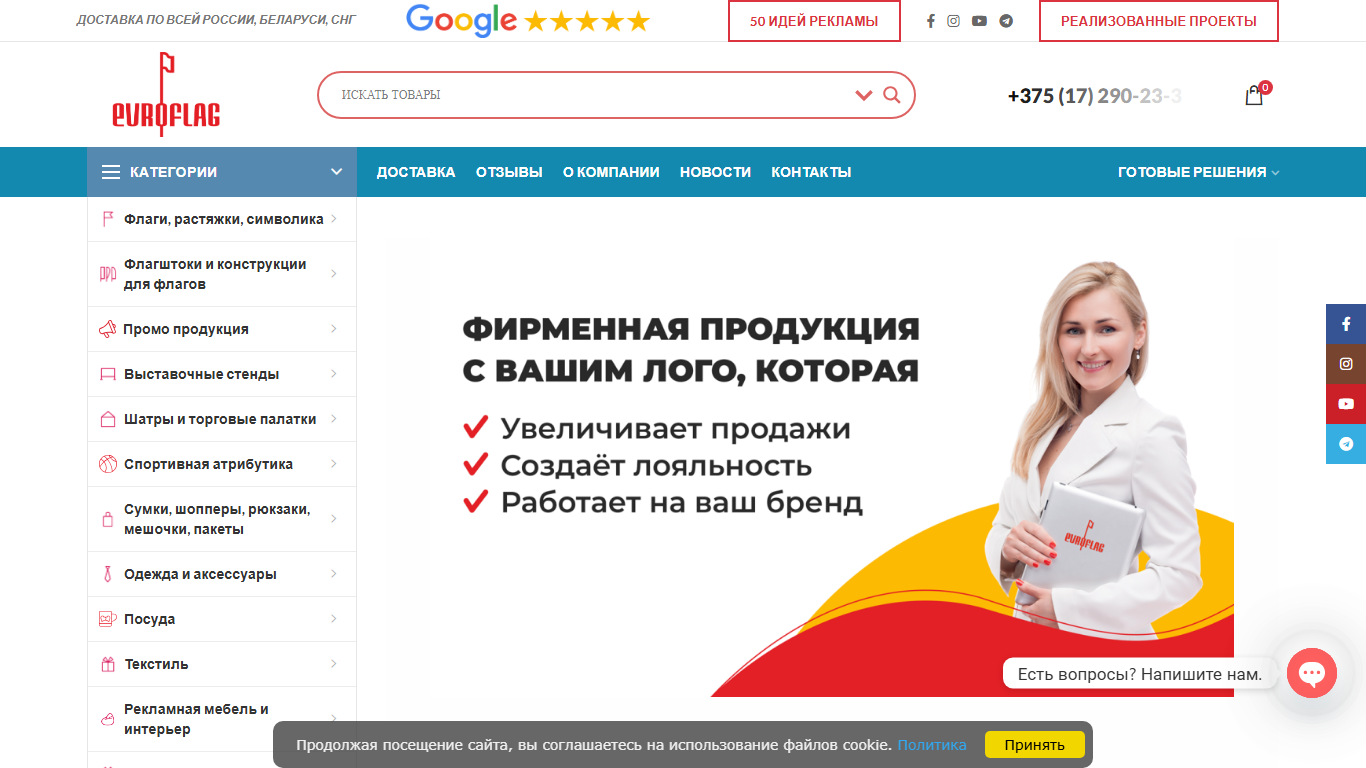Open the cookie Политика link

pyautogui.click(x=932, y=745)
